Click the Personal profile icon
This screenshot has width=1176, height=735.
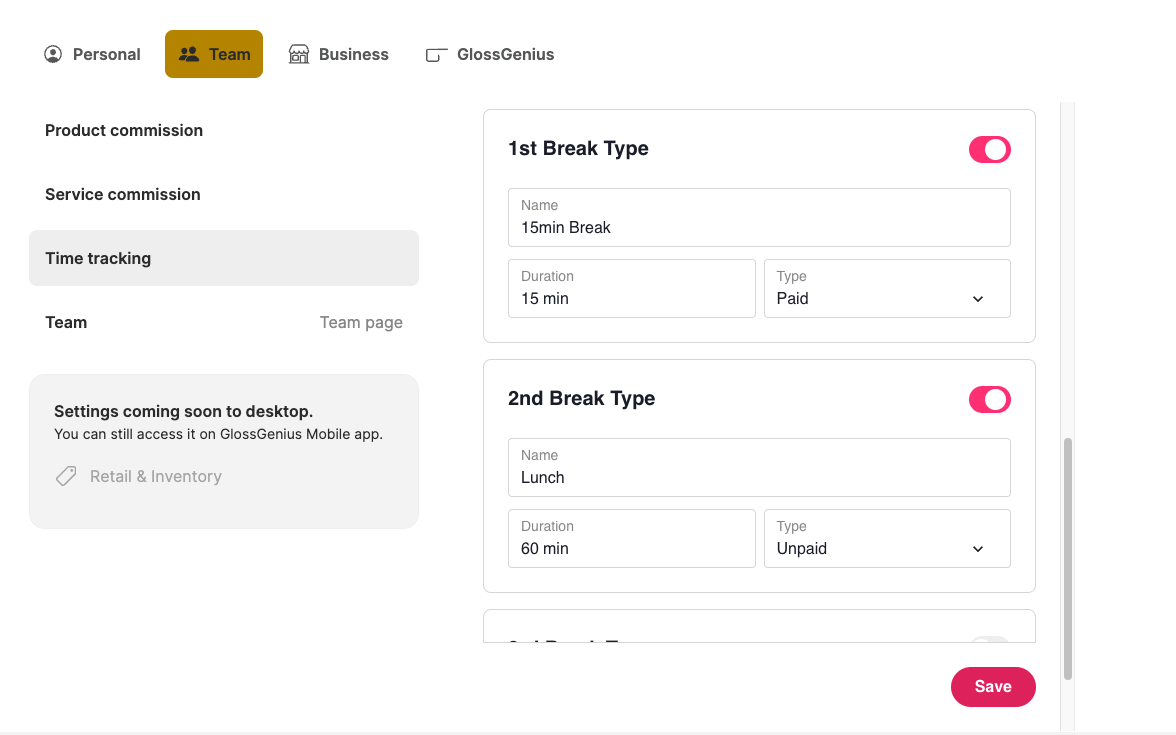(53, 54)
